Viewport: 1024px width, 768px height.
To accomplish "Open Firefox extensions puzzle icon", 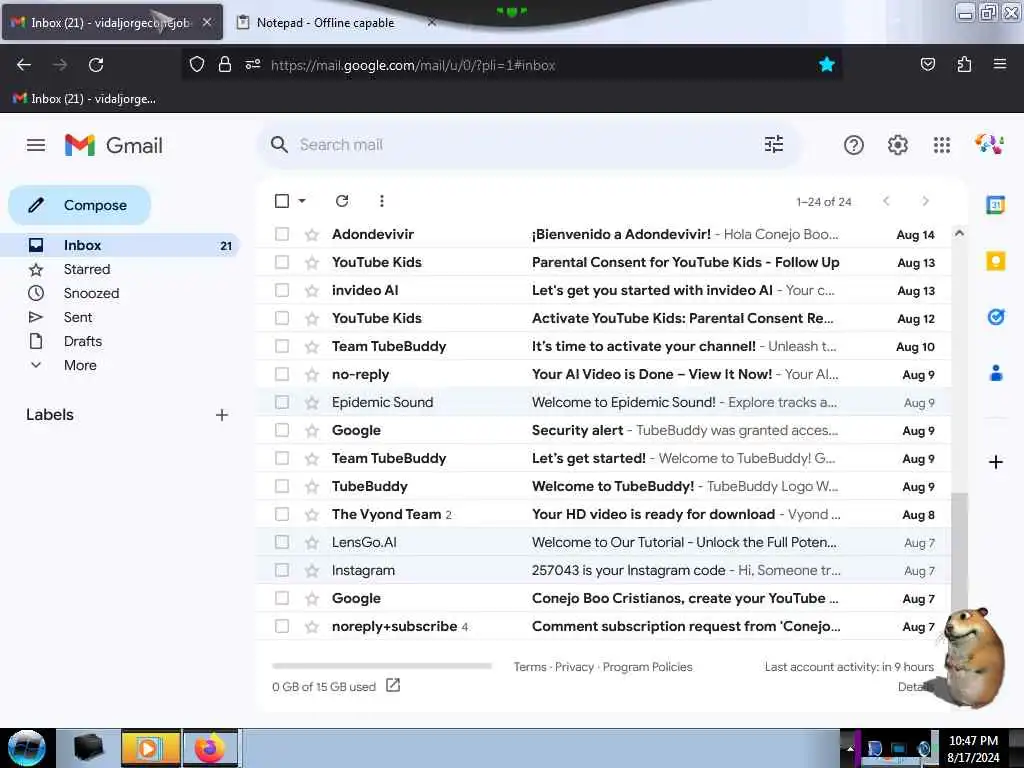I will pos(964,64).
